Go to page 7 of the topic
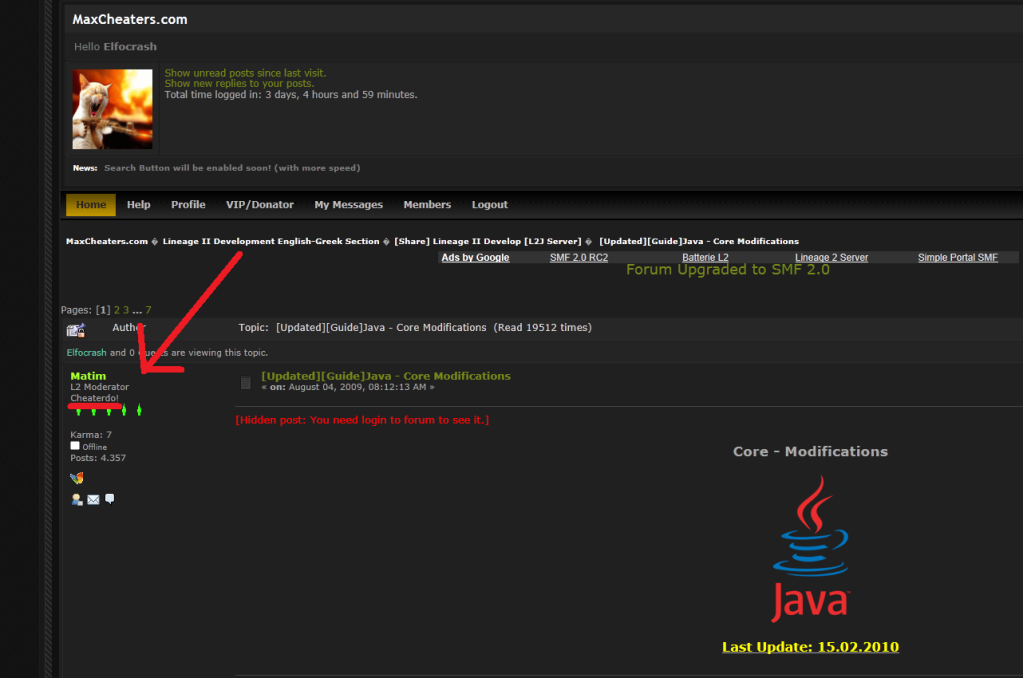This screenshot has width=1023, height=678. (x=148, y=311)
